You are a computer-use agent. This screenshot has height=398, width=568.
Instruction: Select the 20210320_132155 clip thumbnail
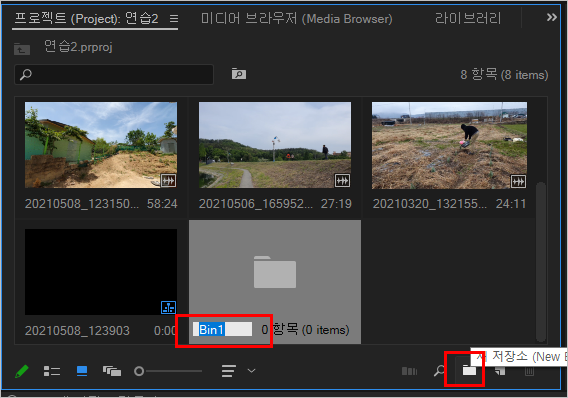click(x=449, y=145)
